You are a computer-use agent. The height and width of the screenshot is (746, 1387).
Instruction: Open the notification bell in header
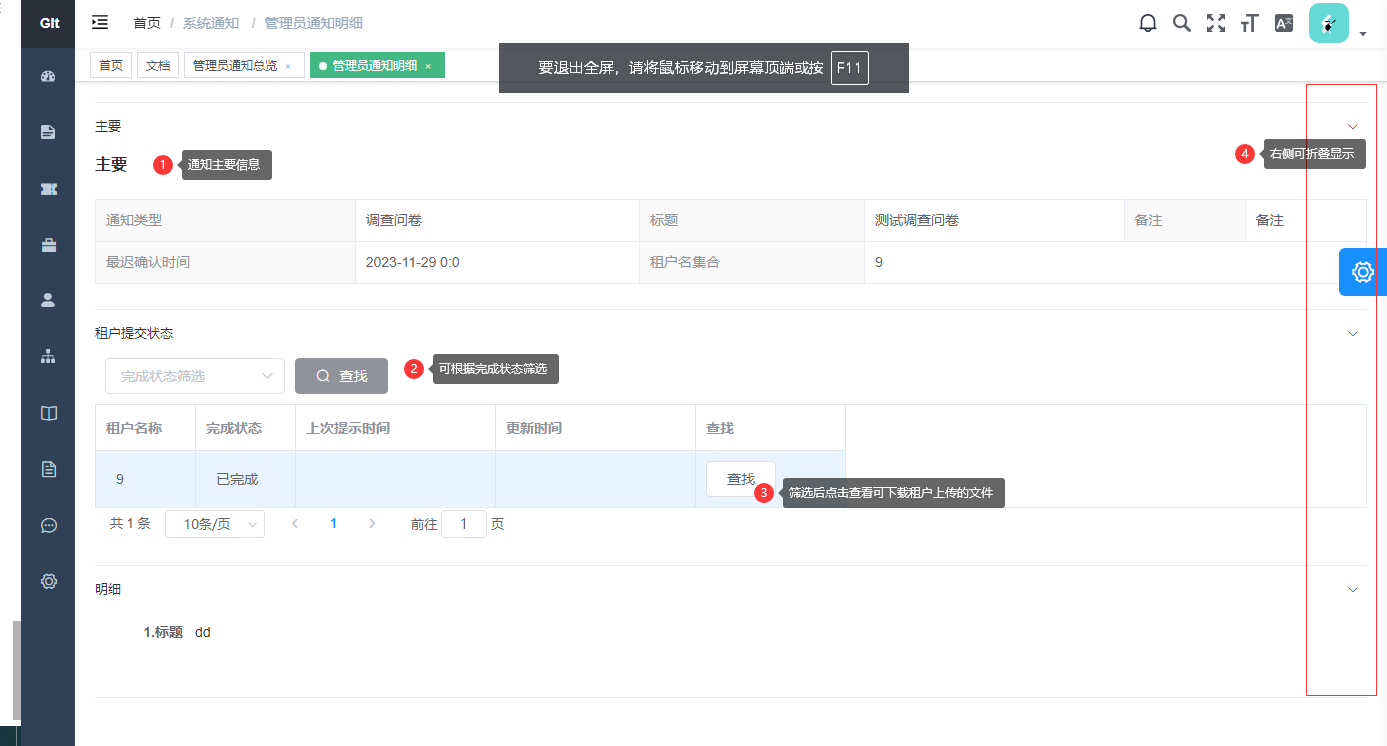[x=1148, y=23]
